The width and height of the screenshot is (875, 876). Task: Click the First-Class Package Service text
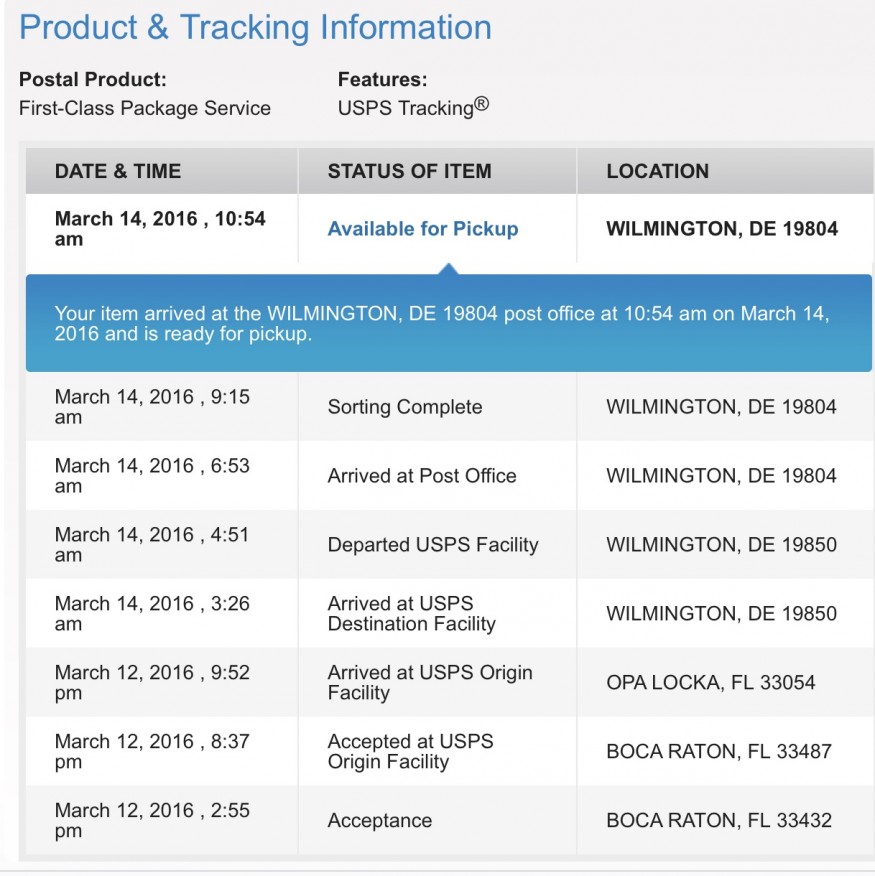[145, 108]
